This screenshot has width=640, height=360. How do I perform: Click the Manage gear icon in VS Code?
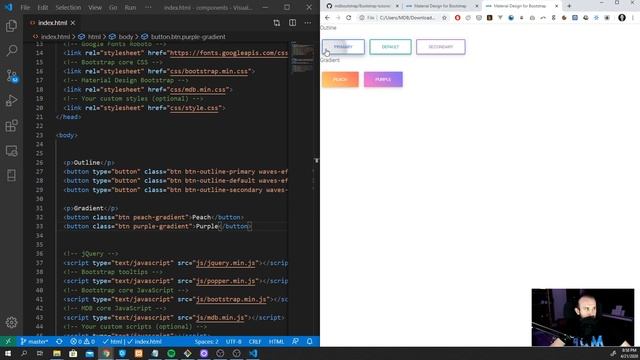tap(11, 322)
